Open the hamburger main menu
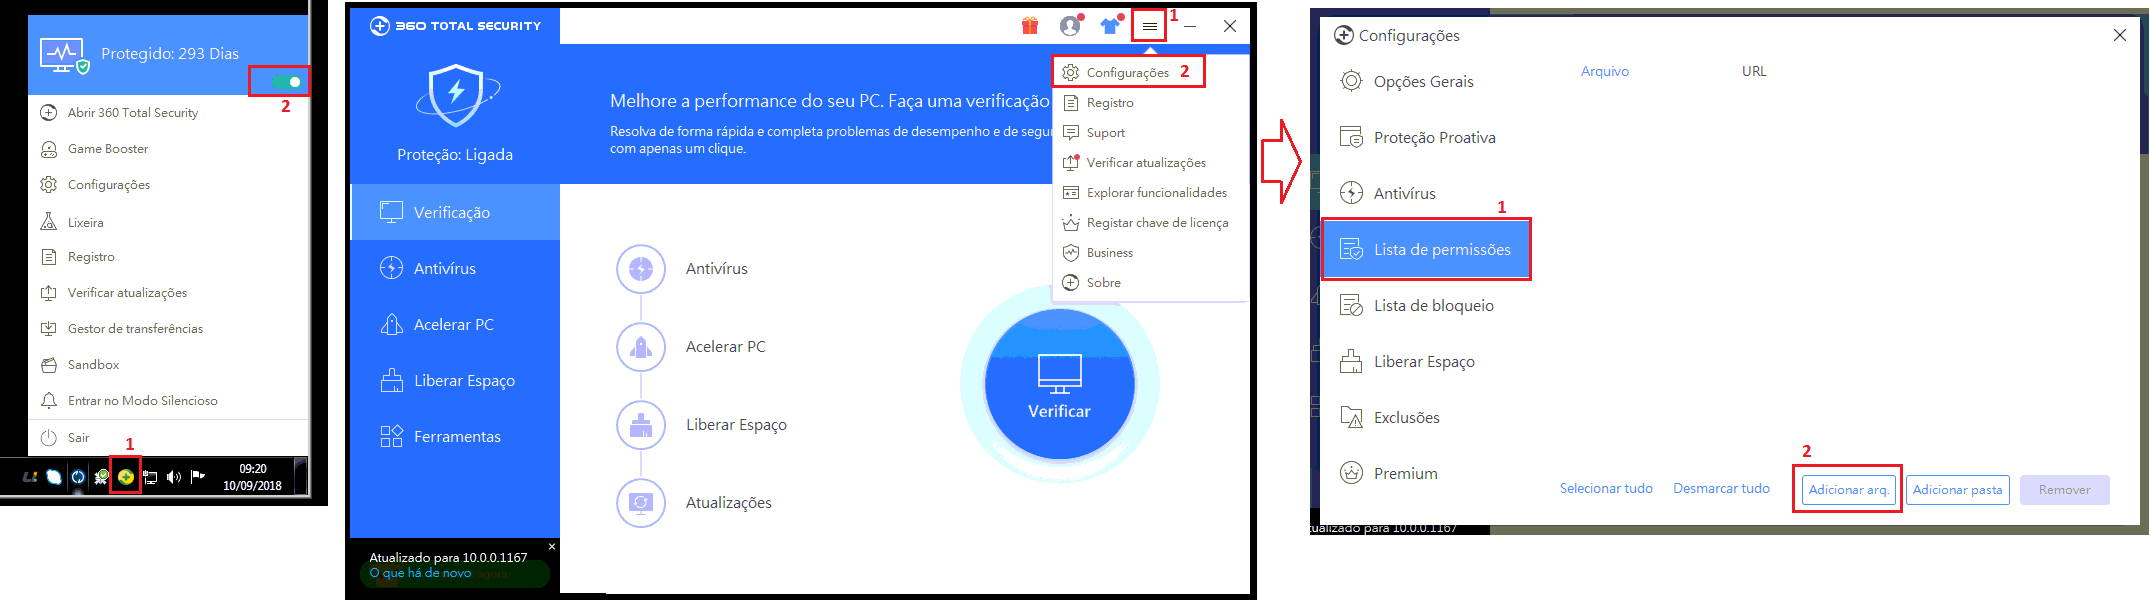 [x=1150, y=26]
